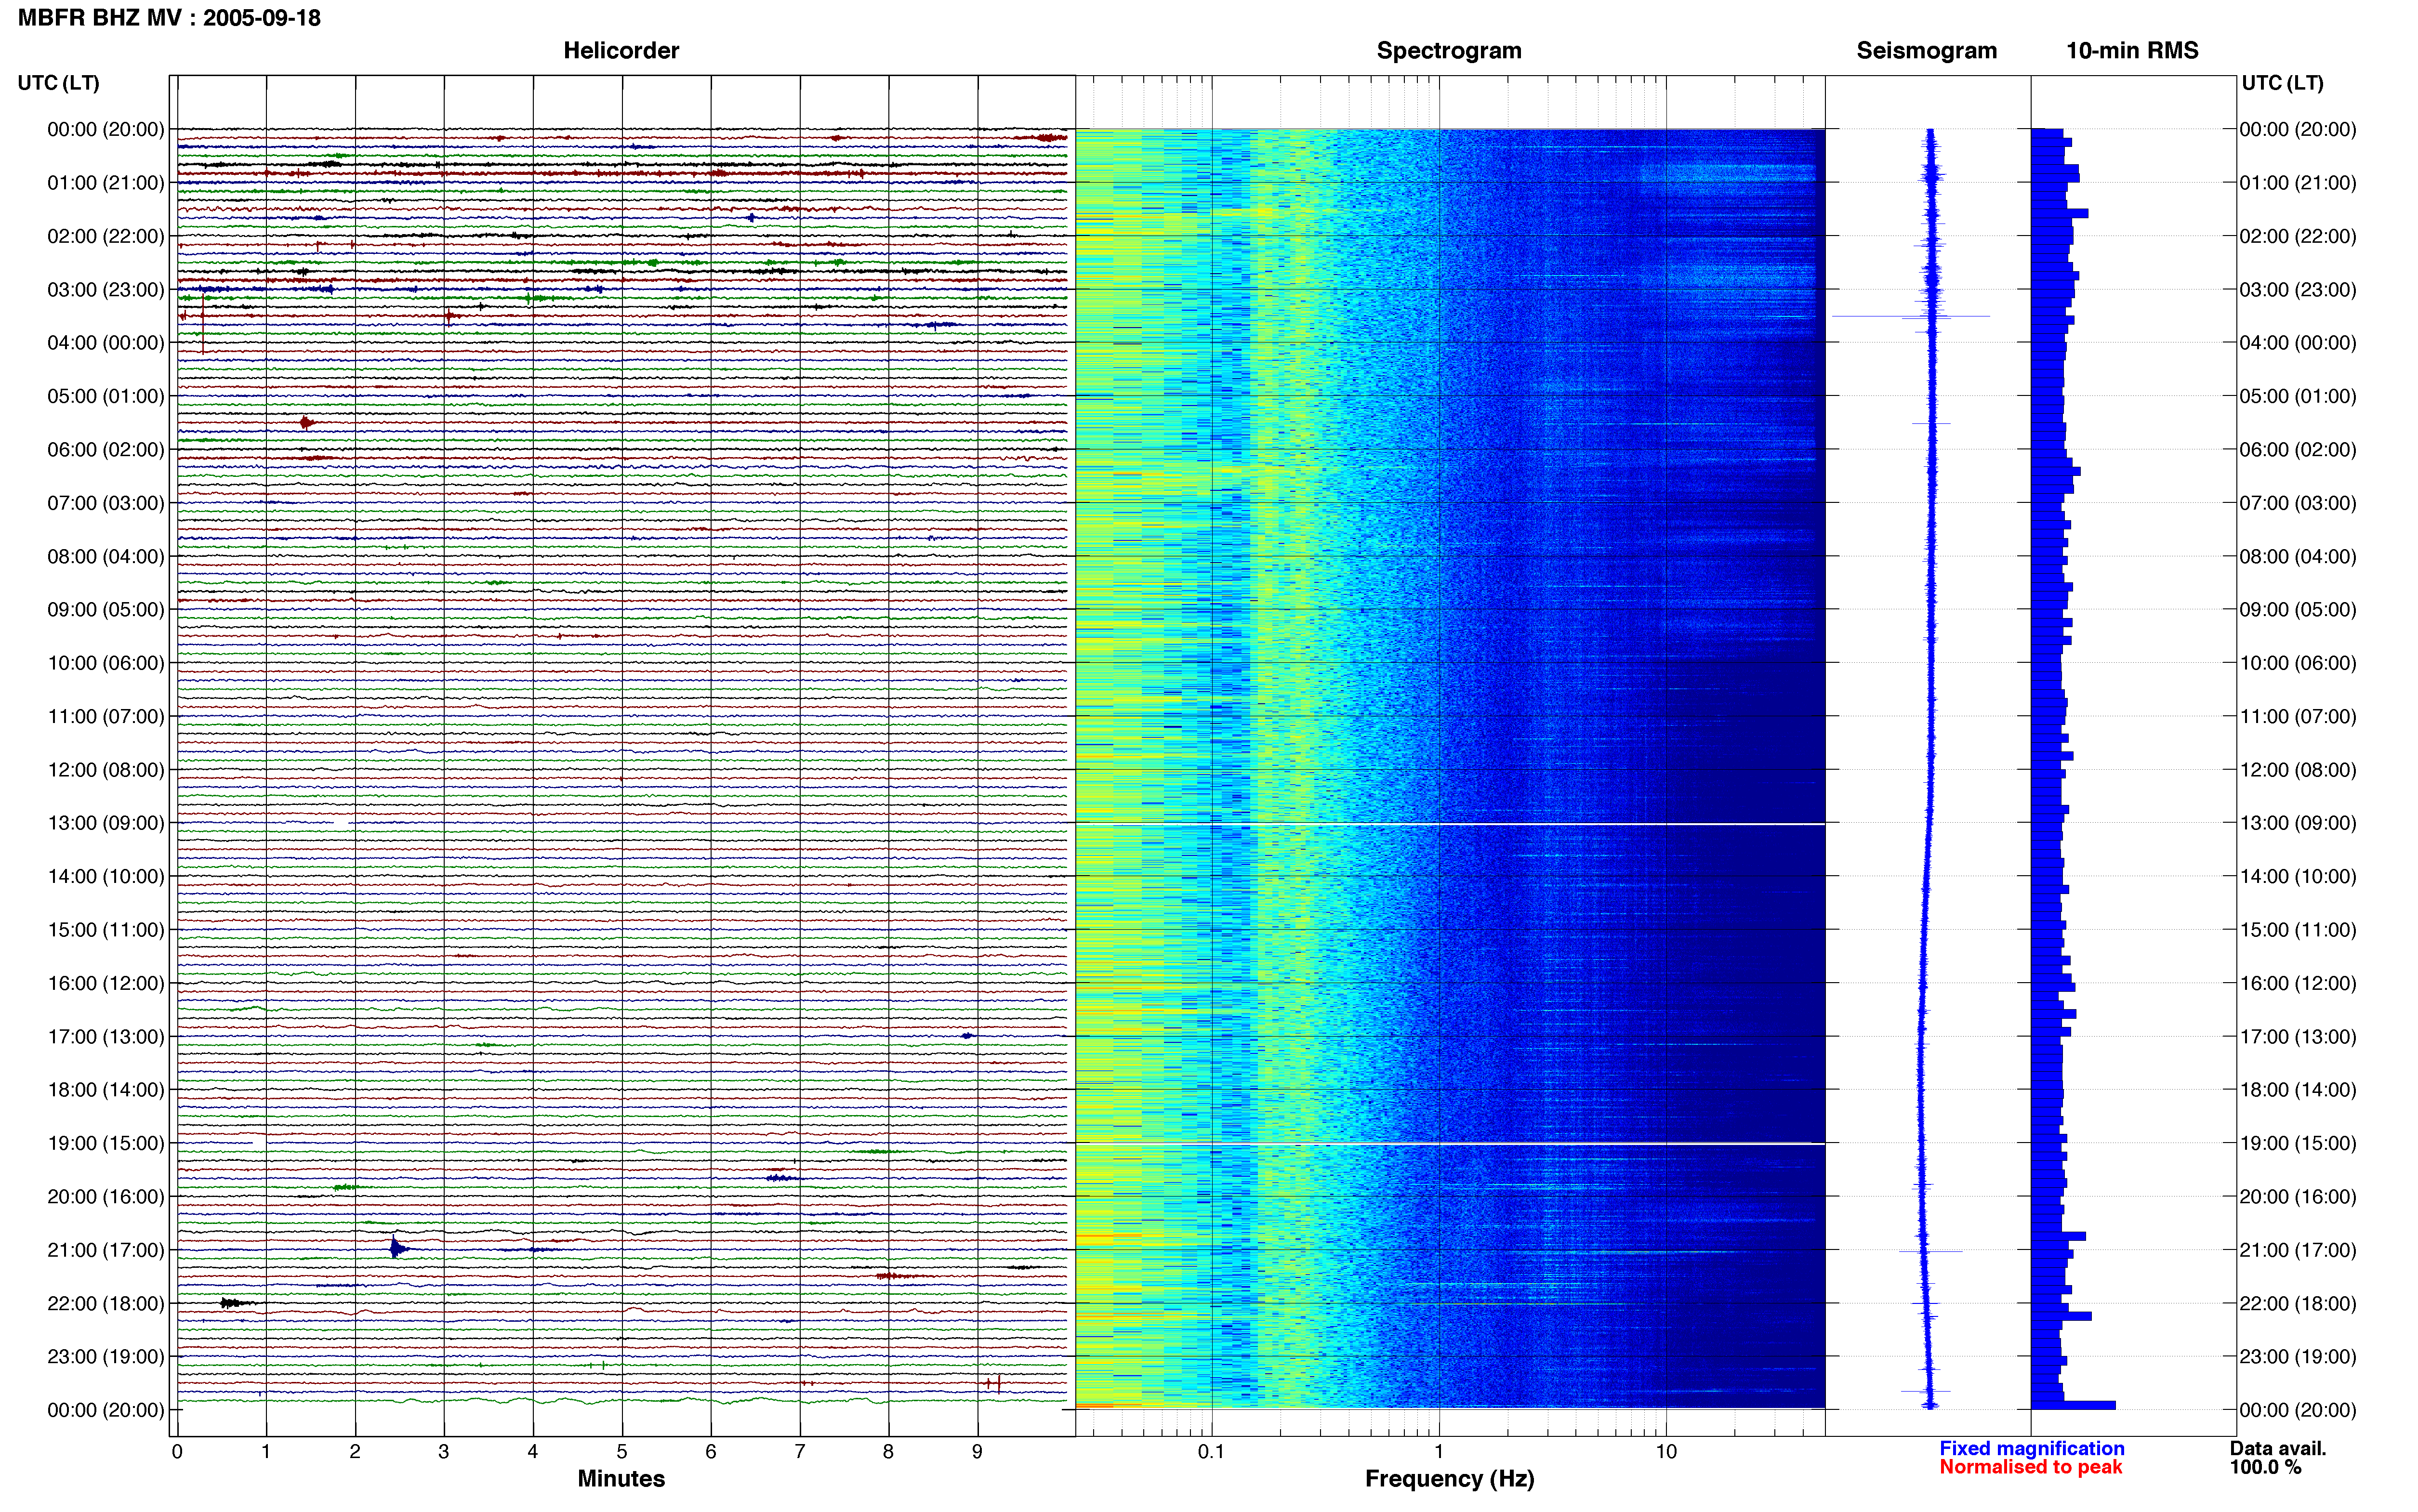Click the '100.0 %' availability value

pos(2265,1467)
